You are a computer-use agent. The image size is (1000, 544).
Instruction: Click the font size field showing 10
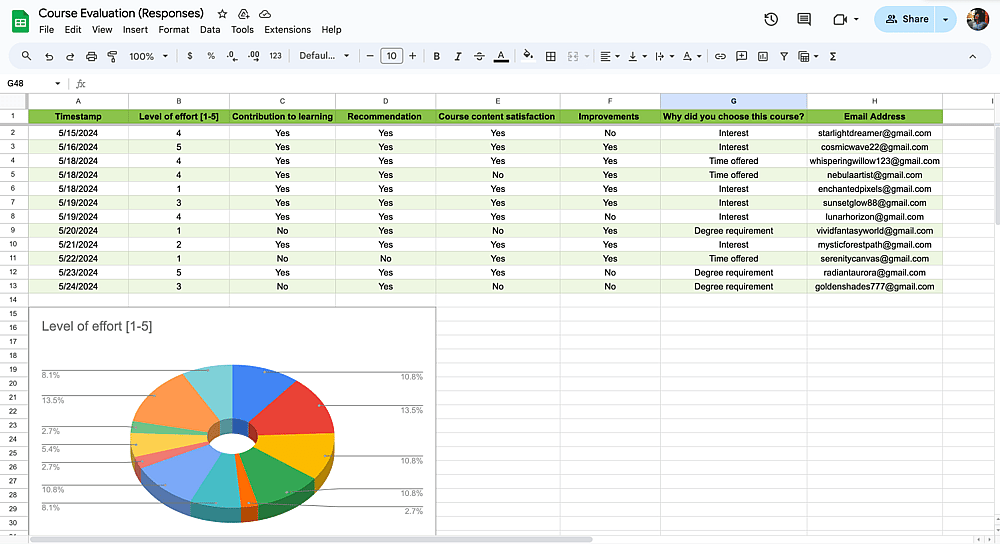coord(392,56)
